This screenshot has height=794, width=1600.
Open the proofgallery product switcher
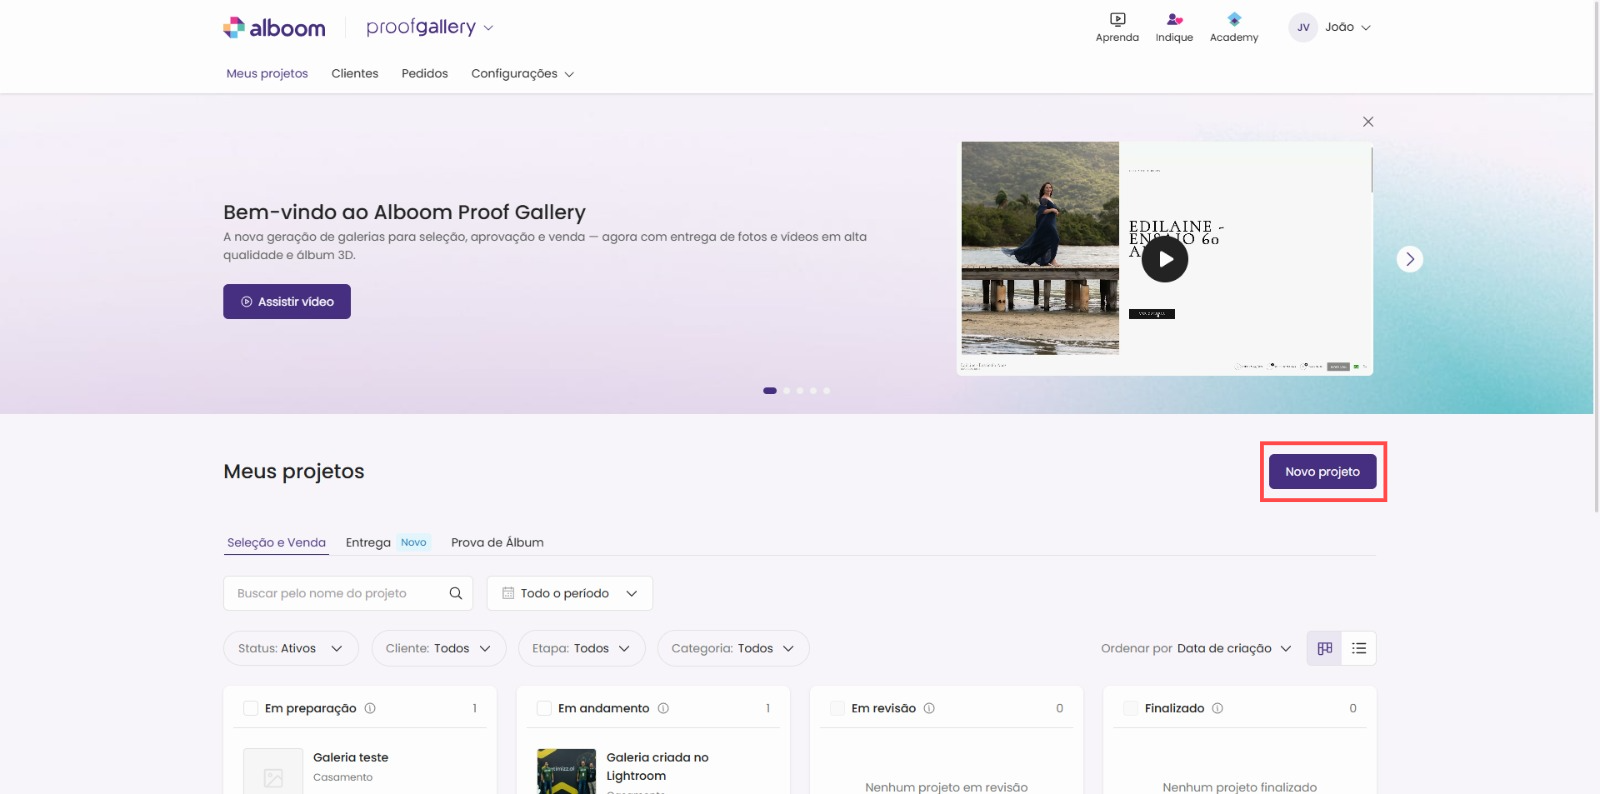[429, 27]
